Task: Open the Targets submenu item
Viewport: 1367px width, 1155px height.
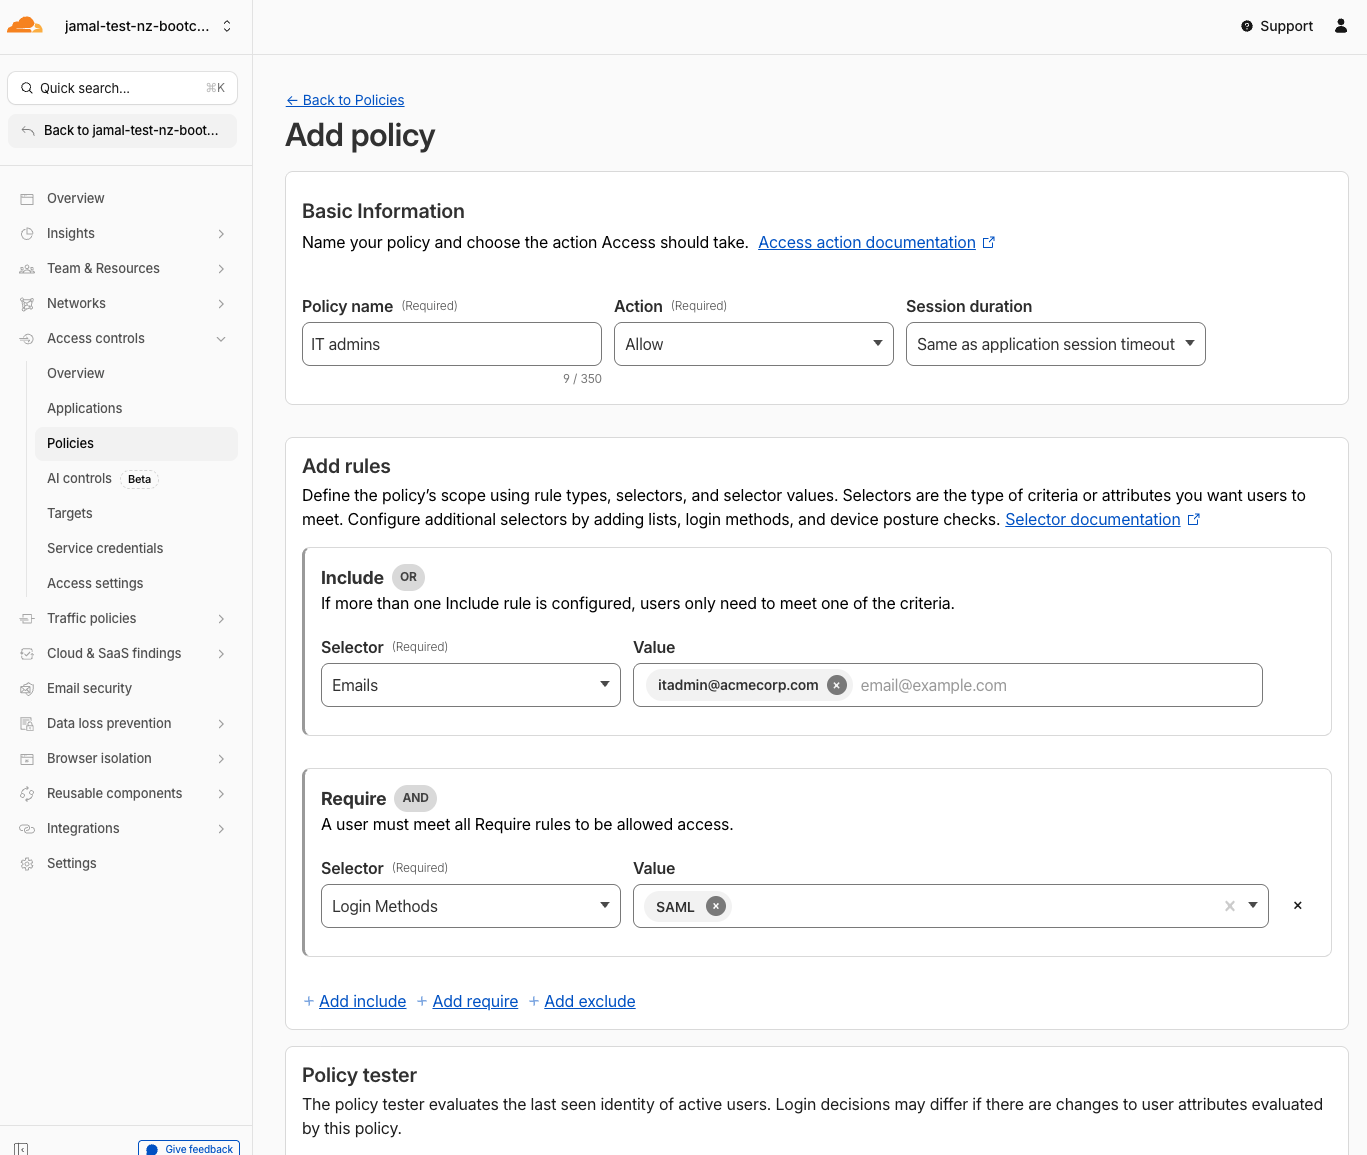Action: pos(136,513)
